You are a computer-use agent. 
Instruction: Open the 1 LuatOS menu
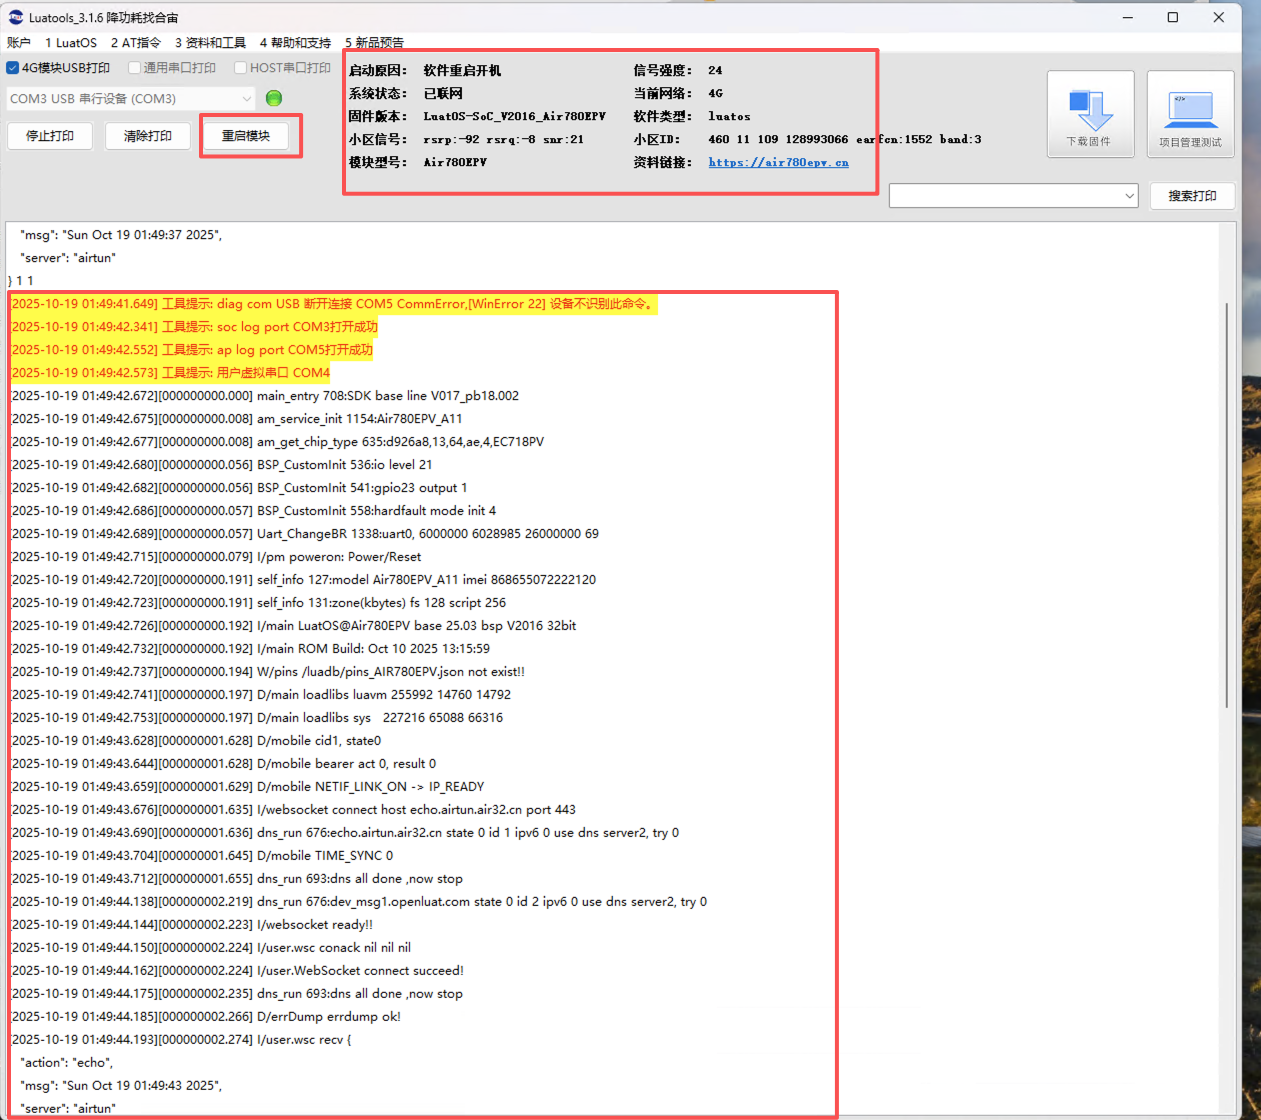point(71,42)
